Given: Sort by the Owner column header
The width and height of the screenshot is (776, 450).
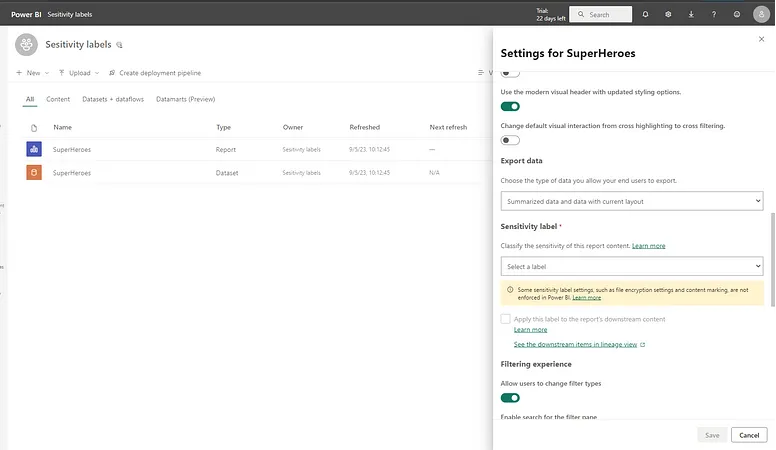Looking at the screenshot, I should click(292, 127).
